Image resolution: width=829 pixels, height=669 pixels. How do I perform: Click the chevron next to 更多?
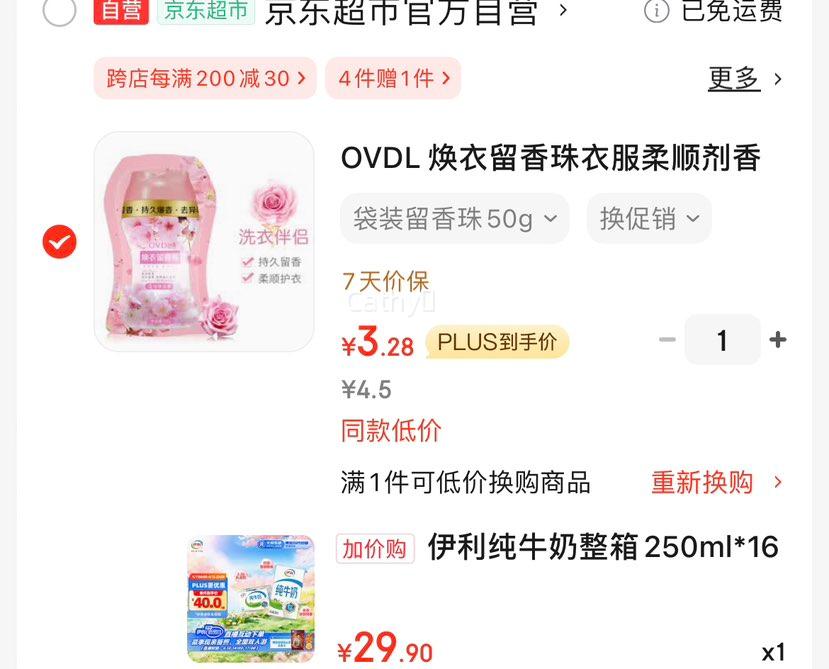777,79
